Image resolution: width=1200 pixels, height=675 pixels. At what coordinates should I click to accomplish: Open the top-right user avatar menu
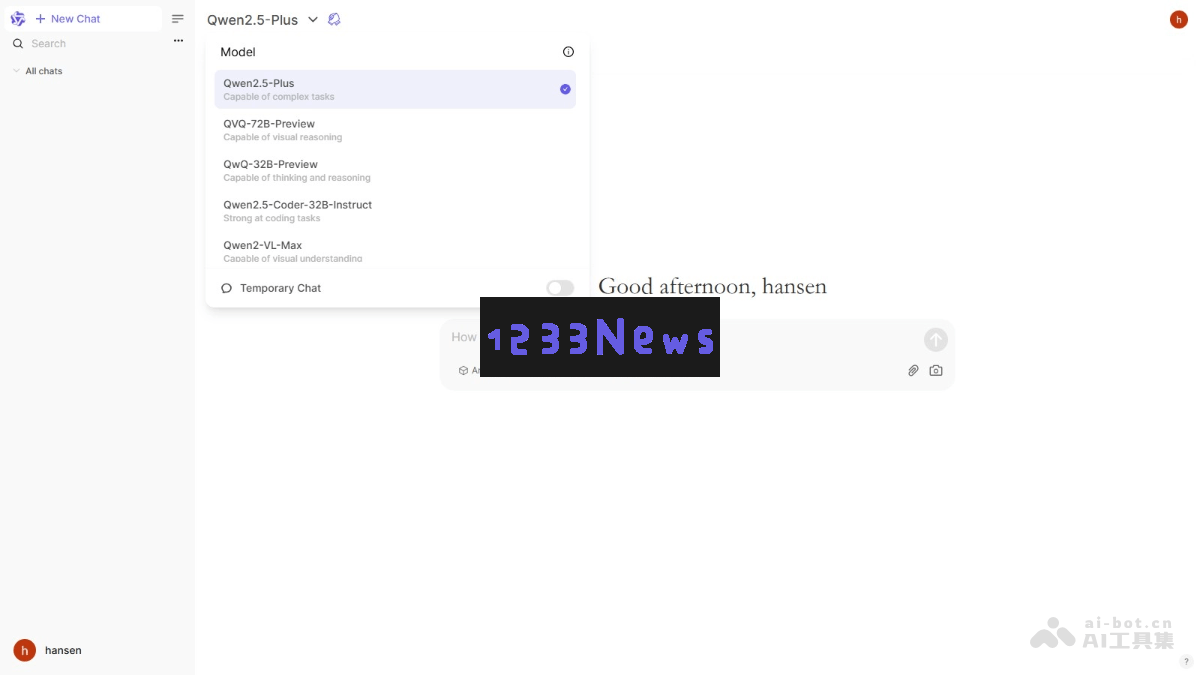click(1179, 19)
